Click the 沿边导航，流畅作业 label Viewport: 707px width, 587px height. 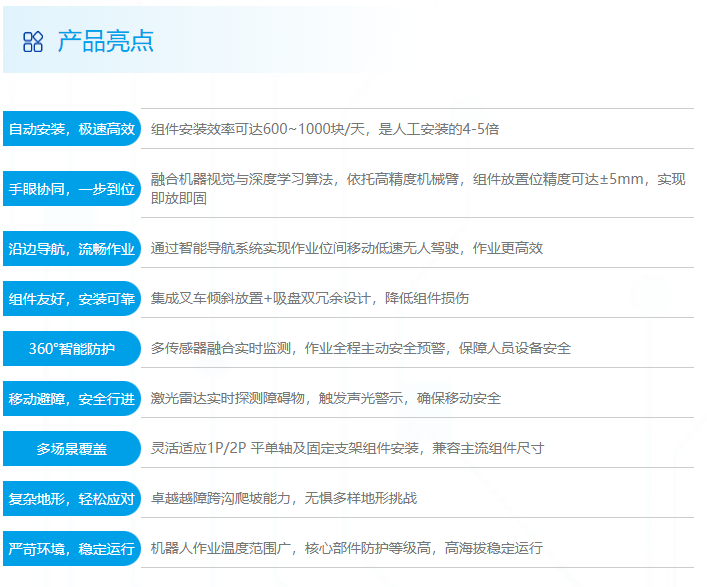click(71, 249)
